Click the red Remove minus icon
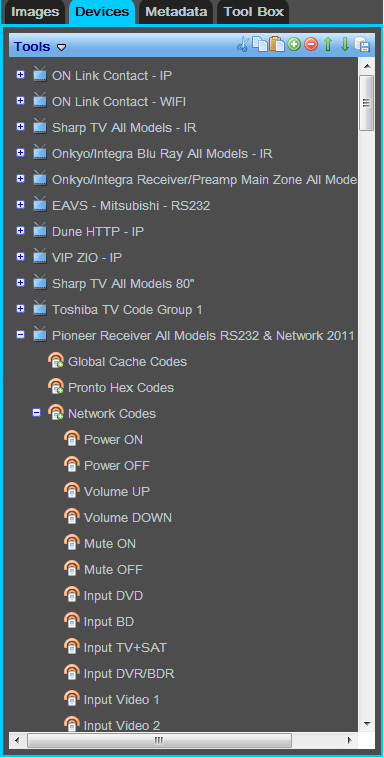 click(311, 45)
